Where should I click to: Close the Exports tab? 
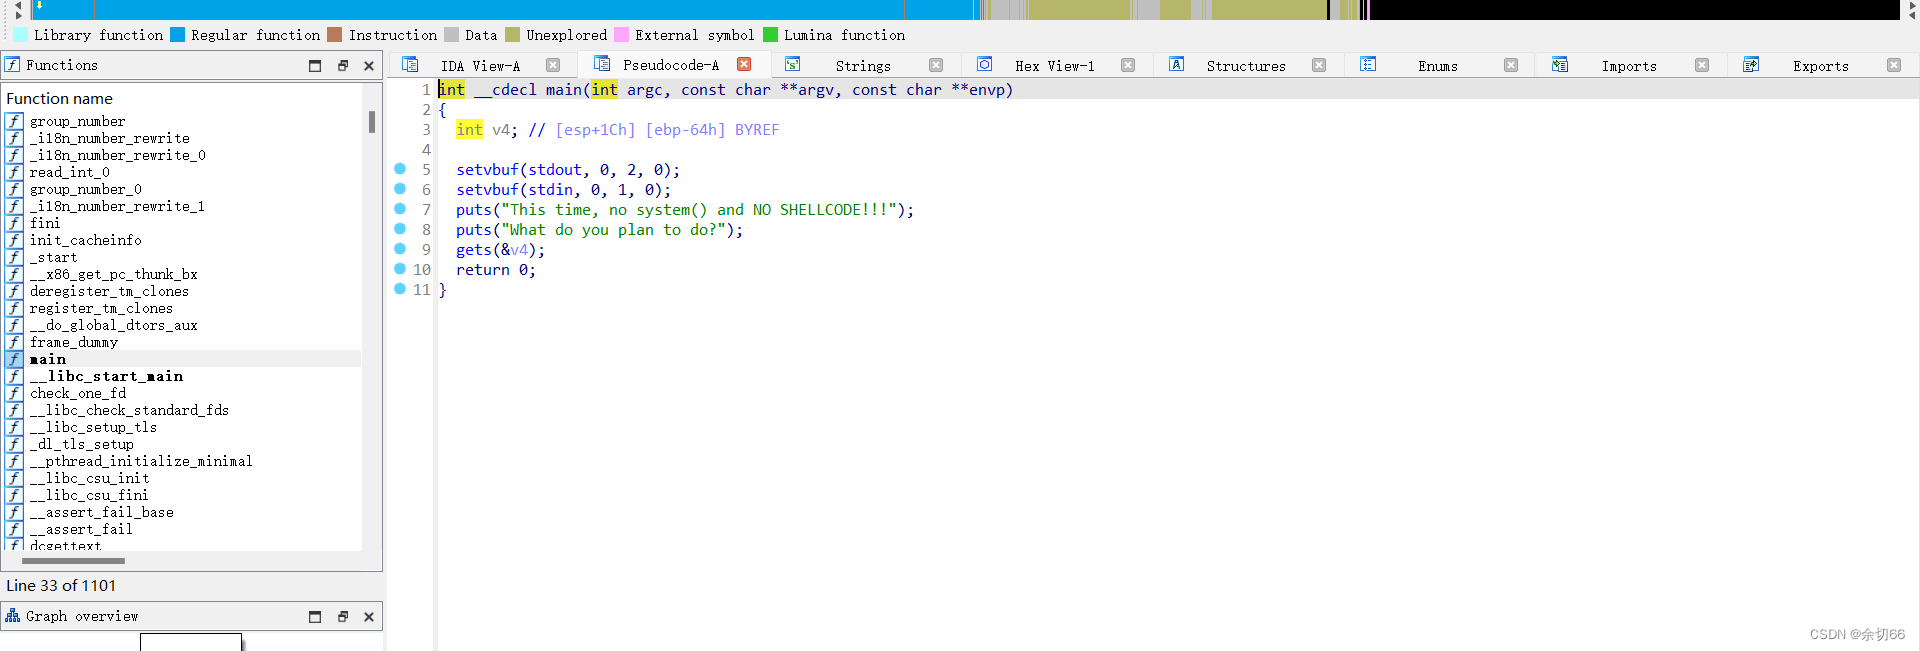click(x=1894, y=65)
